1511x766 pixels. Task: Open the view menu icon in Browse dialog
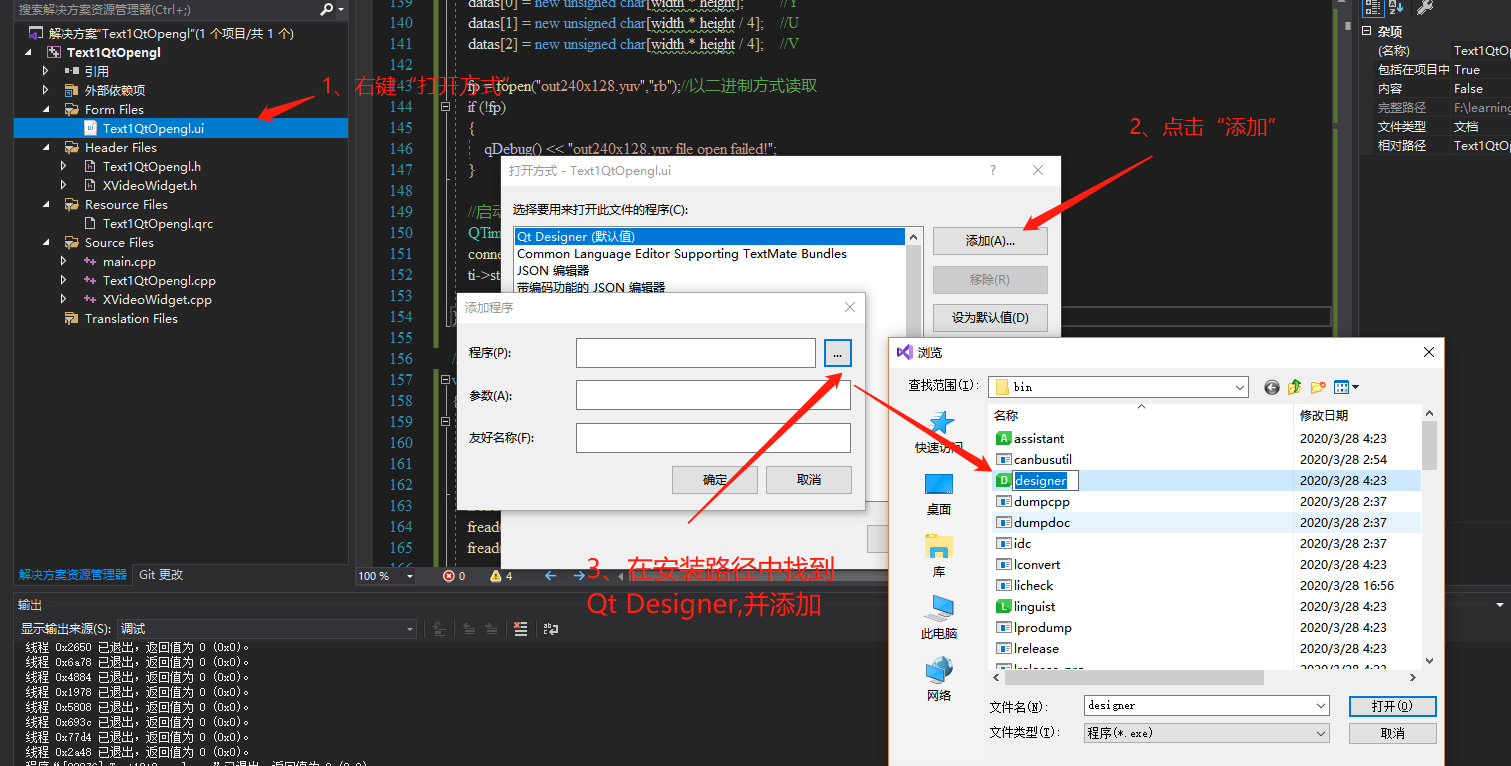coord(1346,387)
